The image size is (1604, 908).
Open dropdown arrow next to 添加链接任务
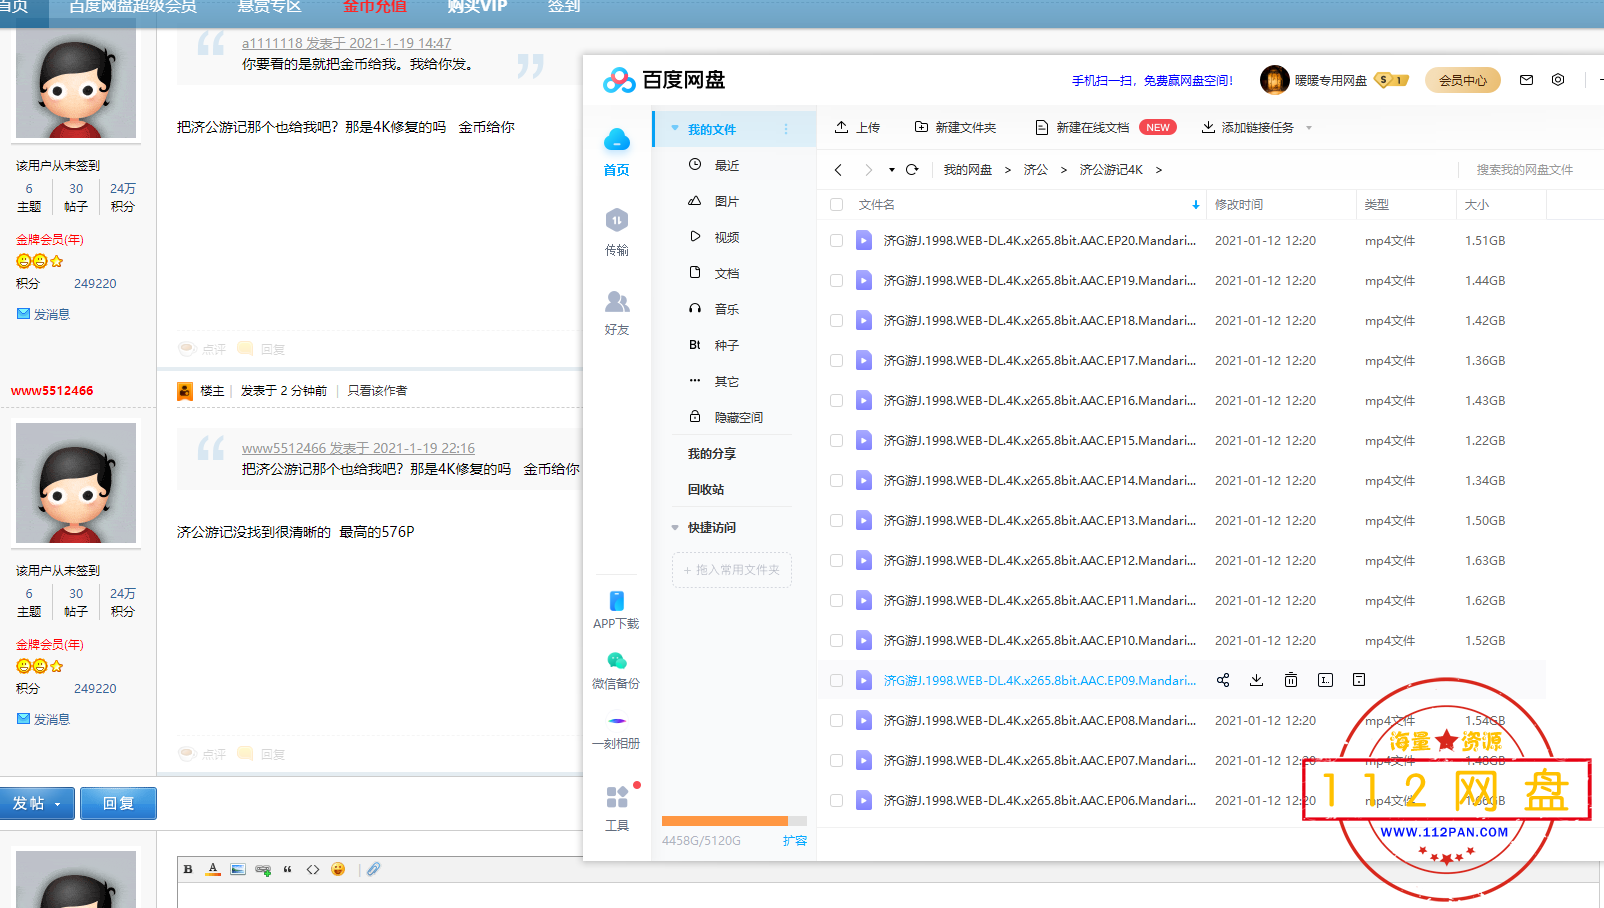click(1309, 128)
